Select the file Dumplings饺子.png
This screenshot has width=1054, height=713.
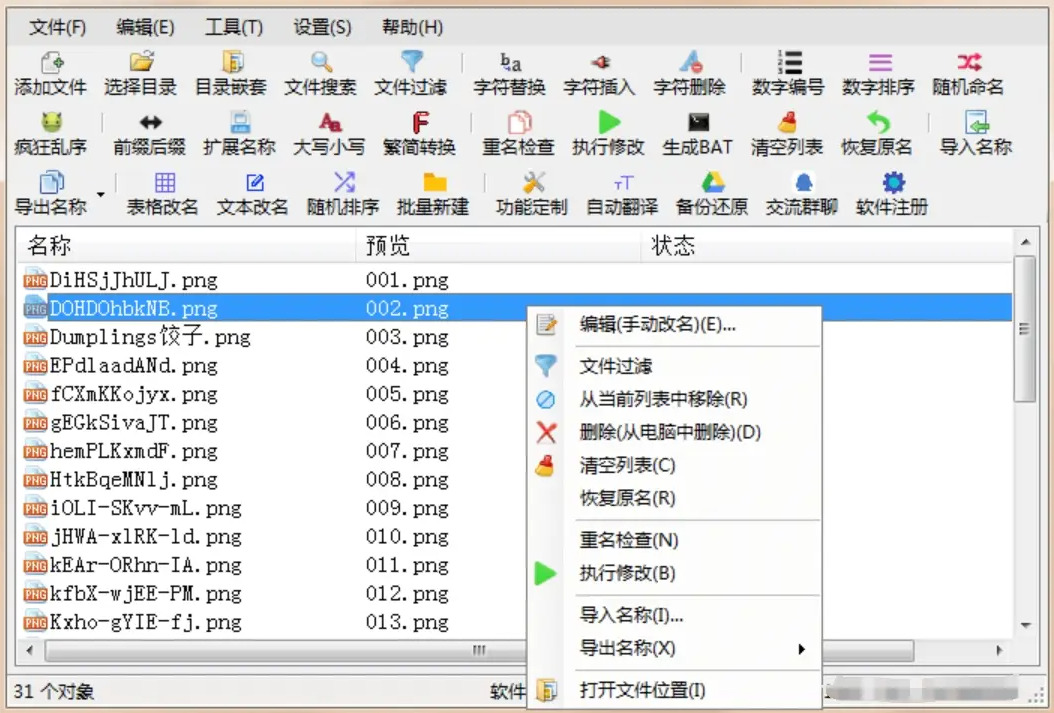coord(150,337)
